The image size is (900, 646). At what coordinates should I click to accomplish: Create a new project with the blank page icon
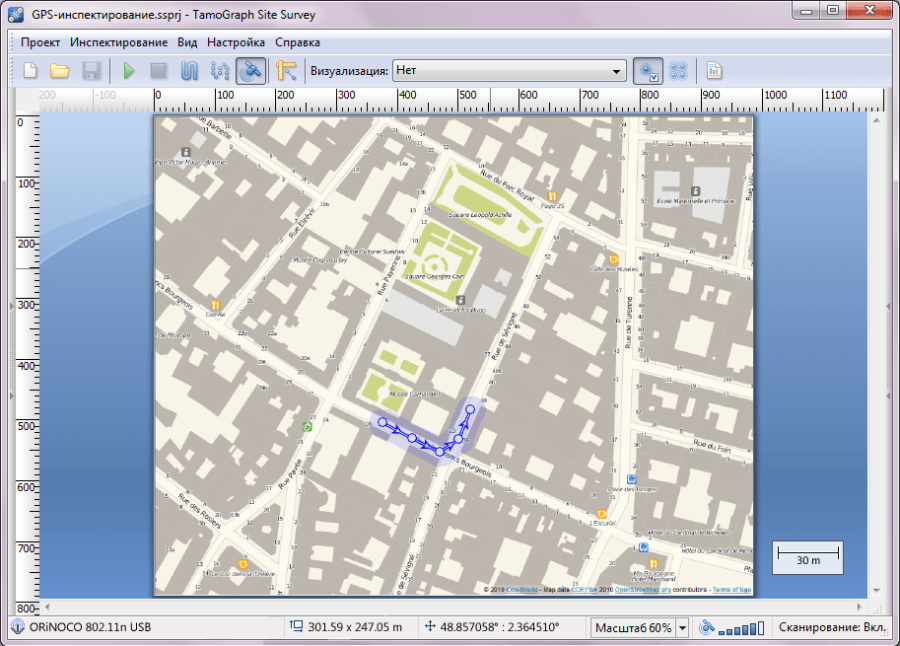(x=30, y=71)
